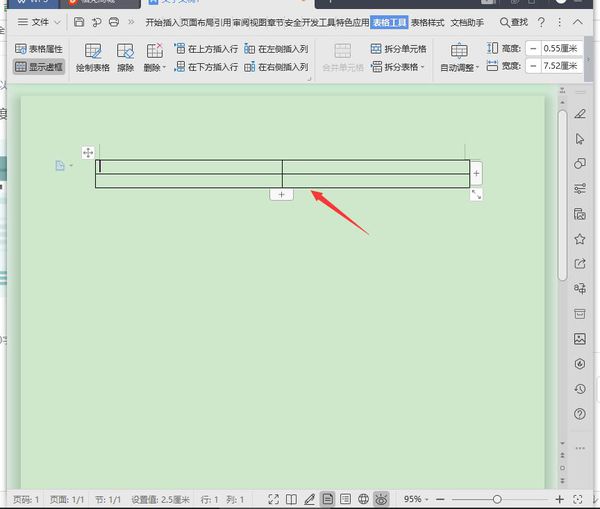This screenshot has width=600, height=509.
Task: Open the AutoFit (自动调整) dropdown
Action: click(459, 57)
